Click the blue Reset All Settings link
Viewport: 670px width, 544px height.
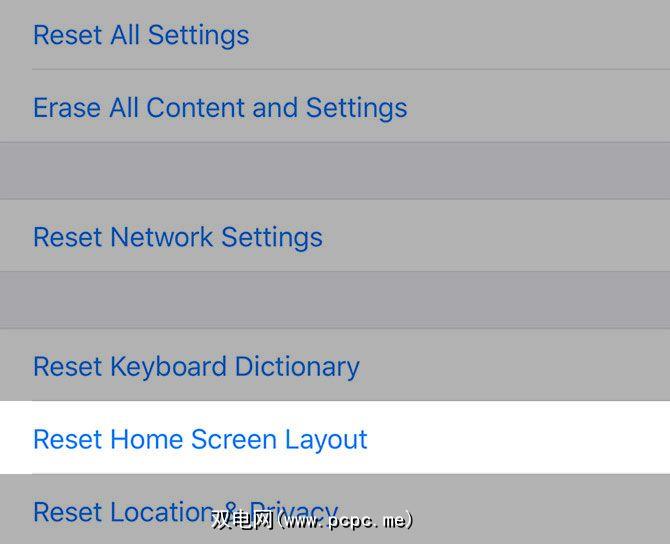[x=141, y=35]
